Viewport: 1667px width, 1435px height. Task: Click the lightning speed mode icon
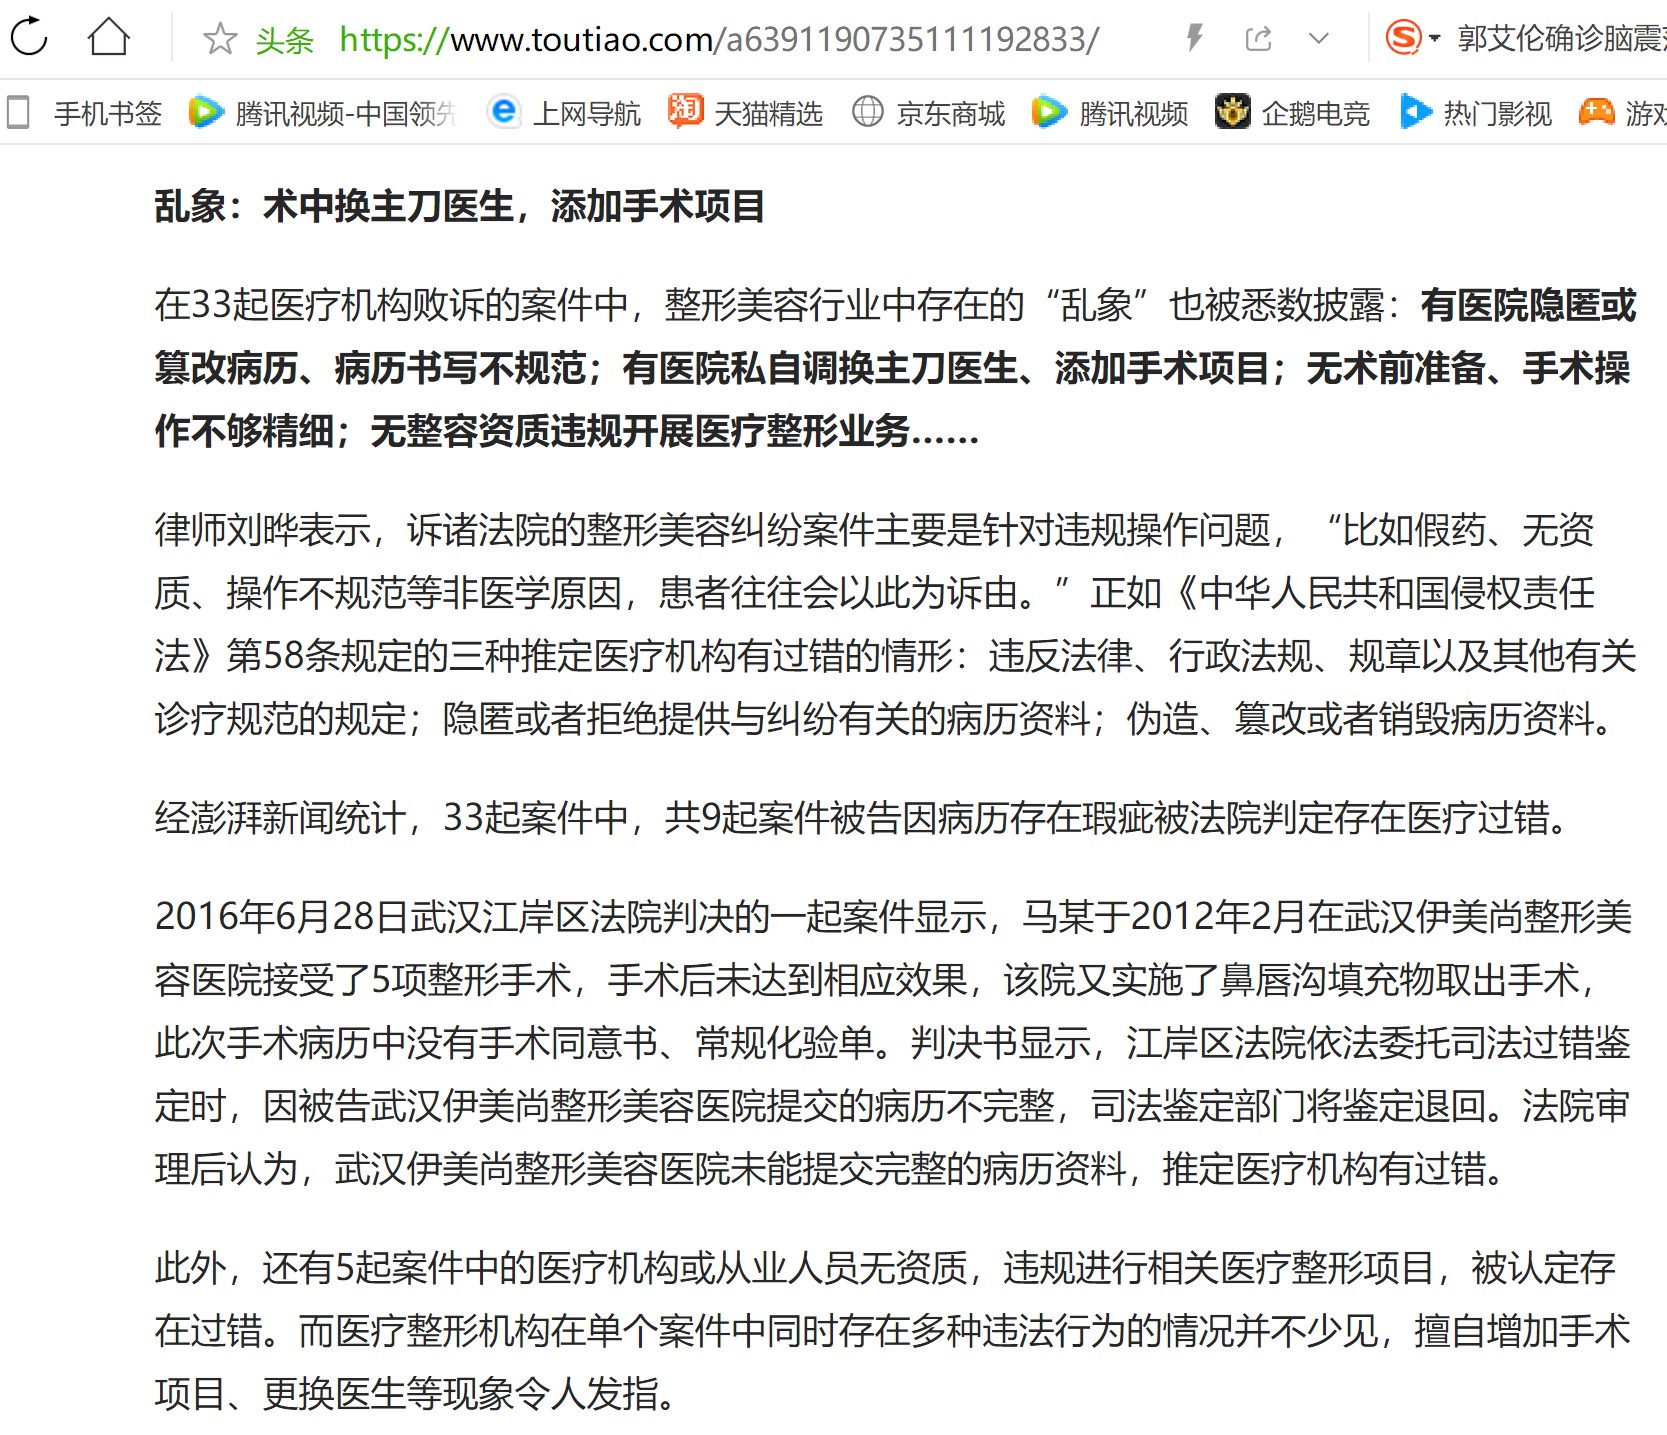(1194, 39)
